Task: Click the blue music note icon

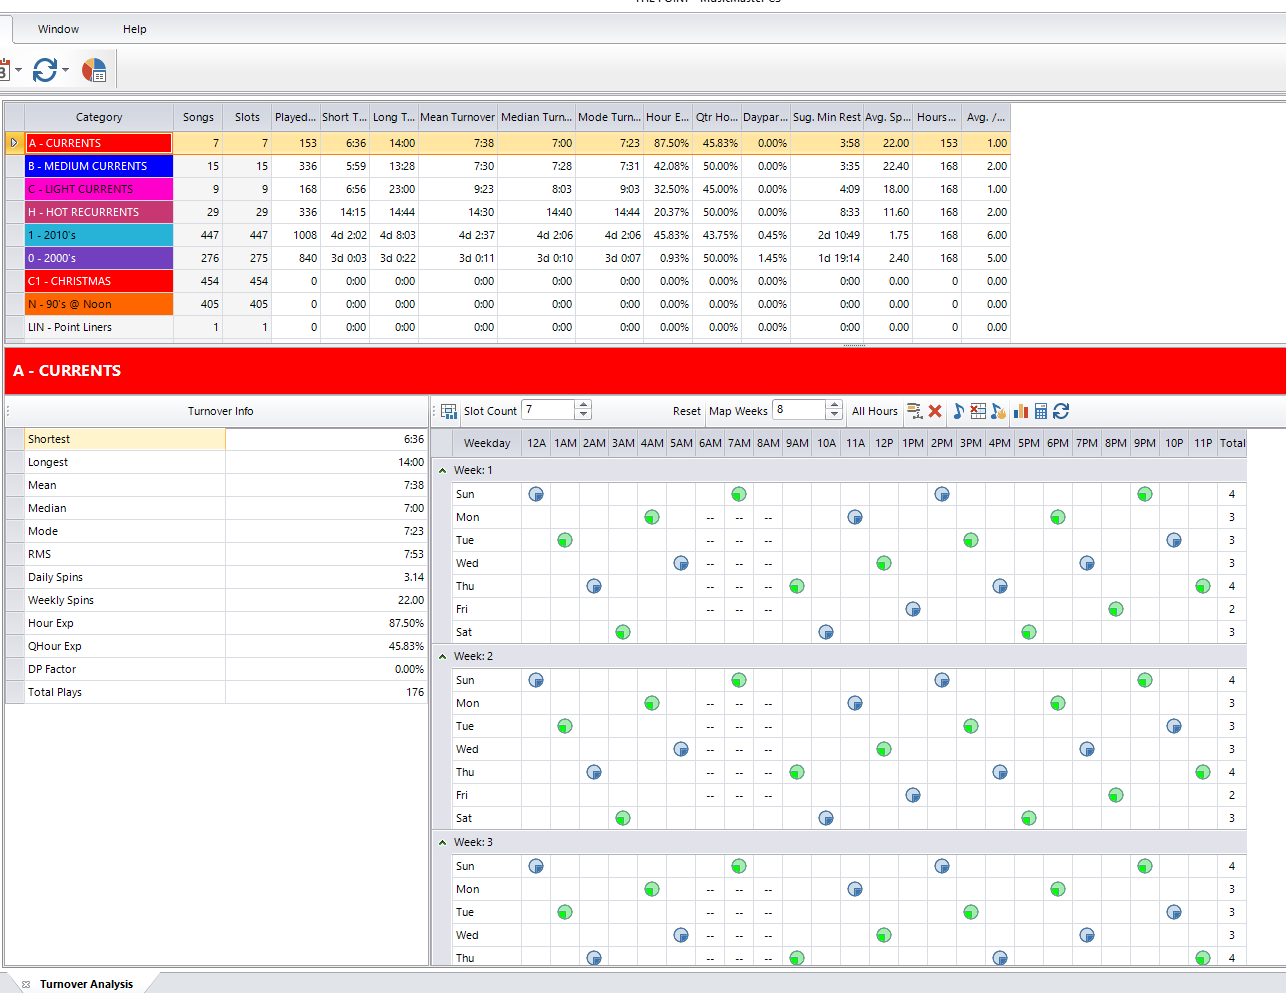Action: click(958, 411)
